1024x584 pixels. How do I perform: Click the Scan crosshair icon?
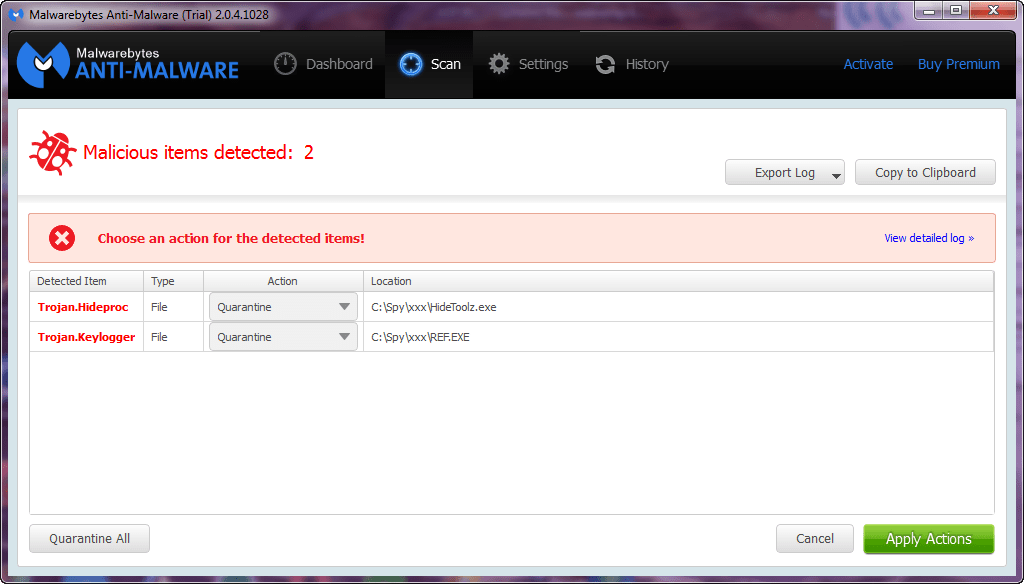[x=411, y=64]
